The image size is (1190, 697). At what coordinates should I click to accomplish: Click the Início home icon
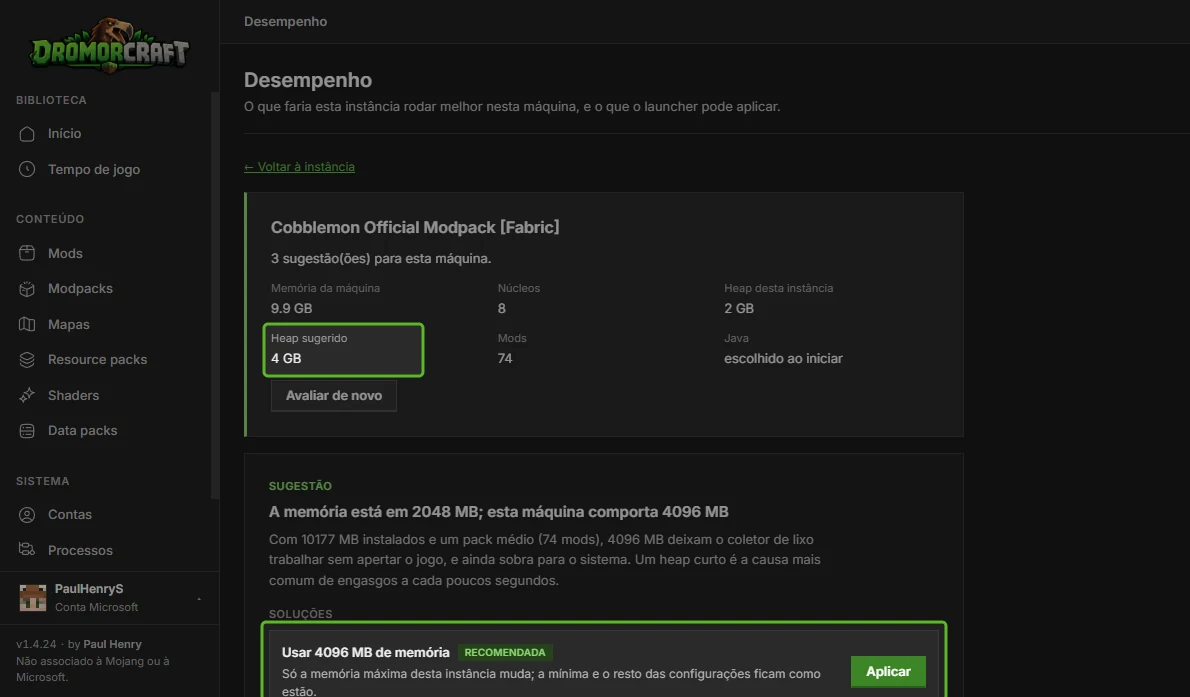tap(27, 134)
